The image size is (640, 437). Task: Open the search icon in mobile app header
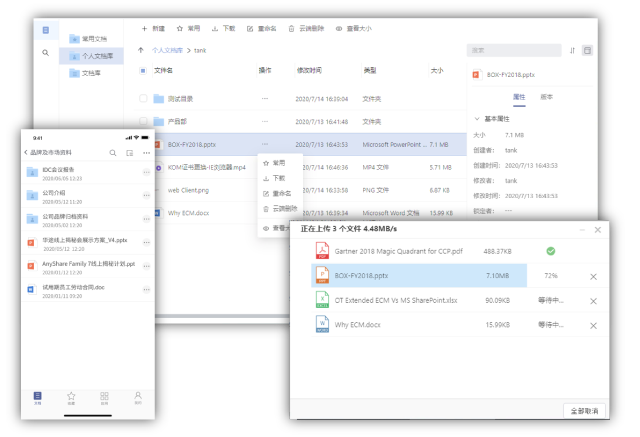click(114, 153)
